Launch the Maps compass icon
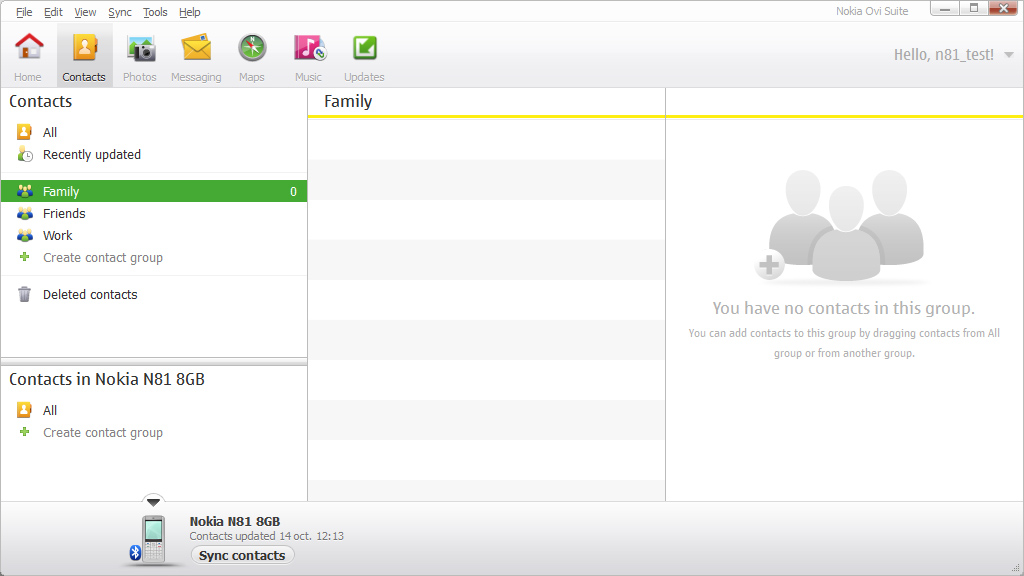This screenshot has height=576, width=1024. point(252,48)
